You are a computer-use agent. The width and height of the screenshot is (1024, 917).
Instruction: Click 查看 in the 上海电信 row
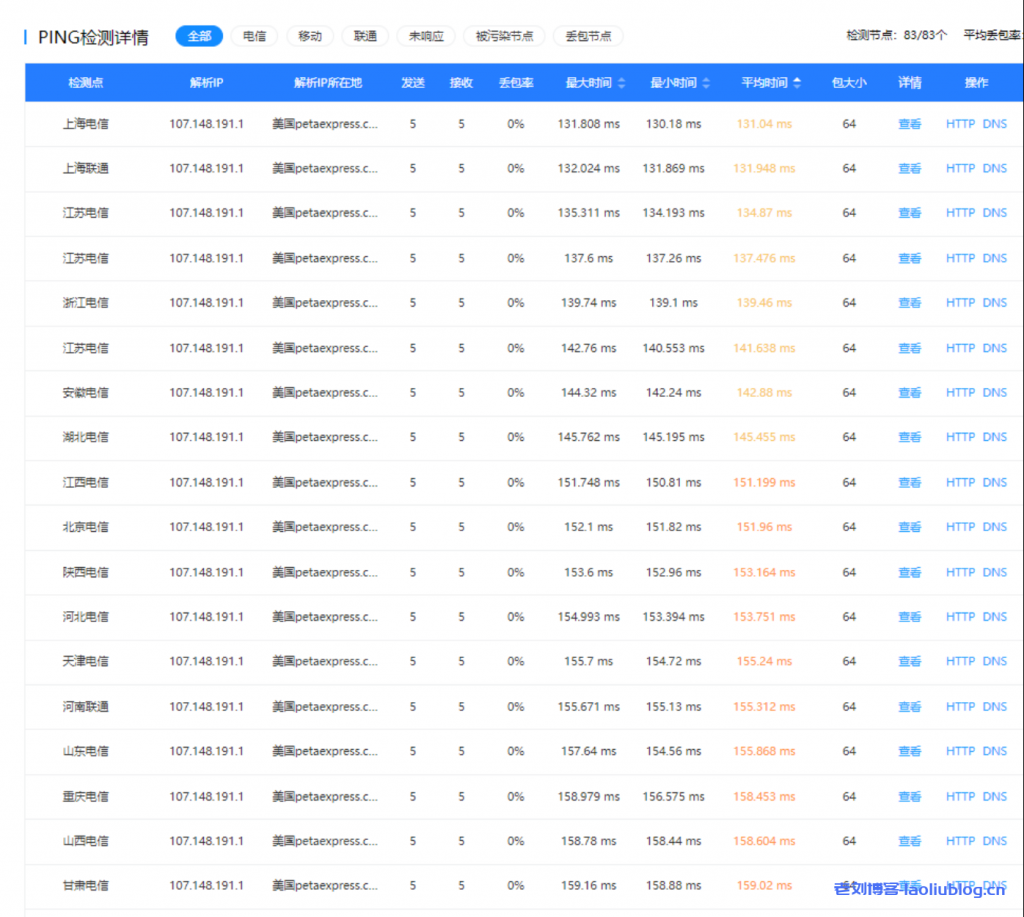pyautogui.click(x=909, y=124)
